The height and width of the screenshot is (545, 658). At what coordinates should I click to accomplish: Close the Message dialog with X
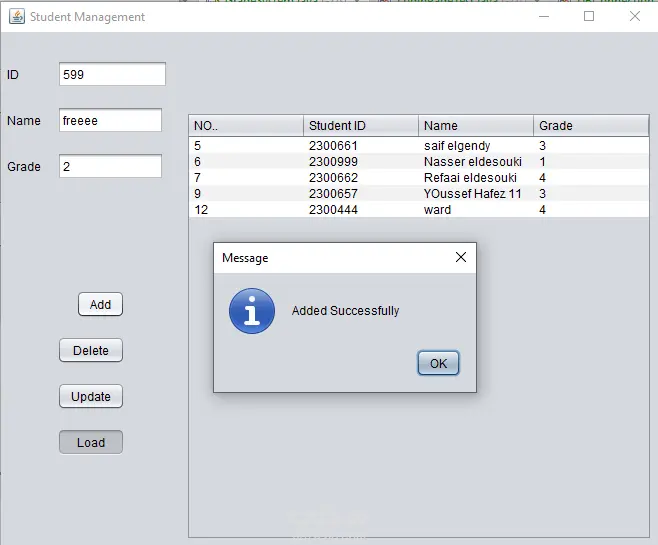[461, 257]
